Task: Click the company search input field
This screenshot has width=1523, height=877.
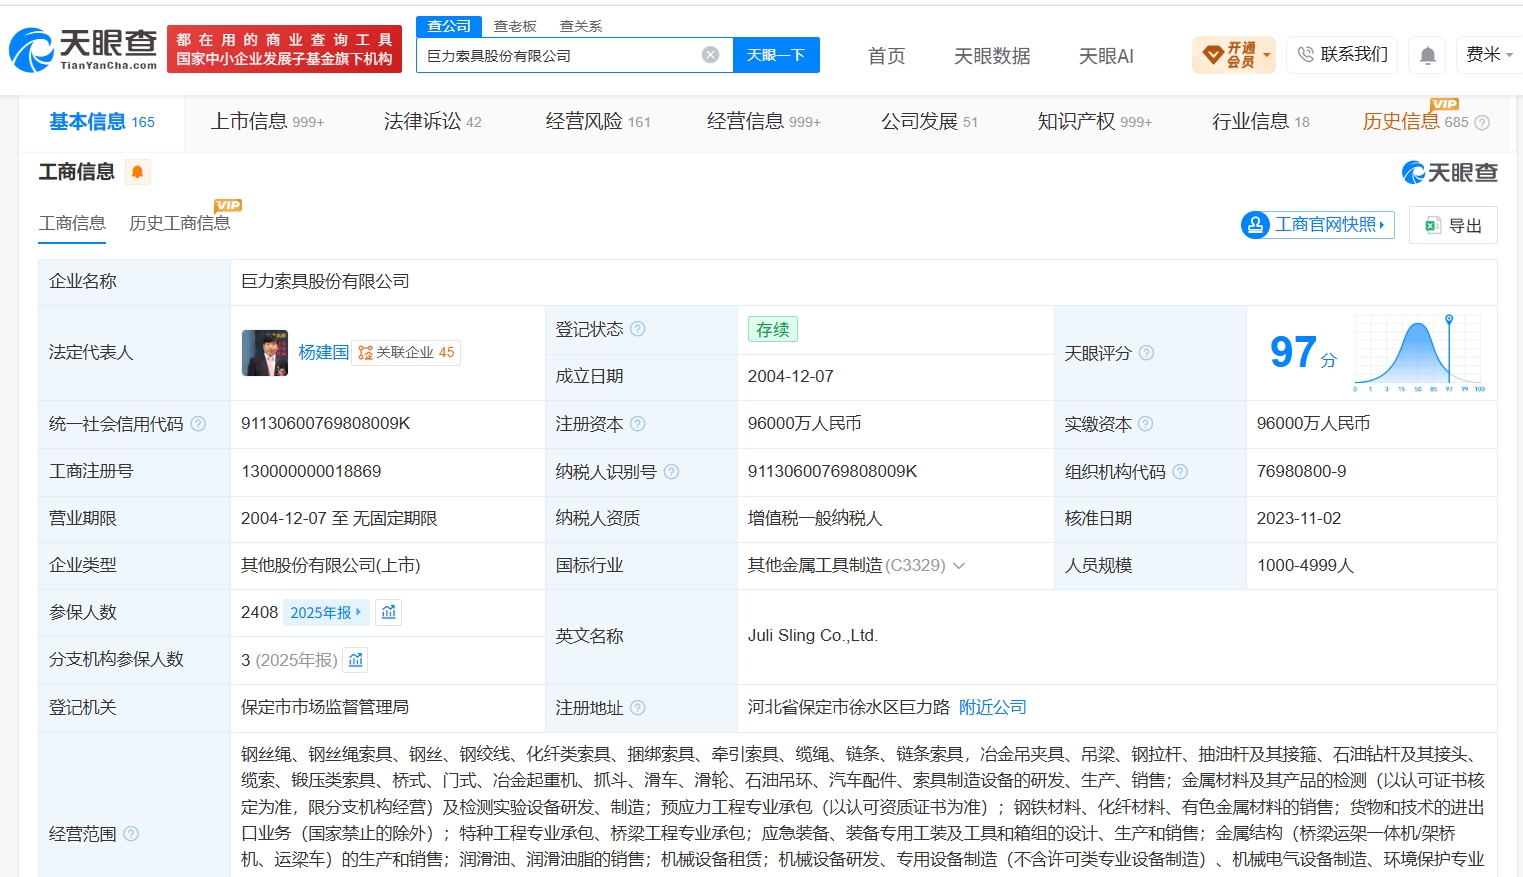Action: 560,55
